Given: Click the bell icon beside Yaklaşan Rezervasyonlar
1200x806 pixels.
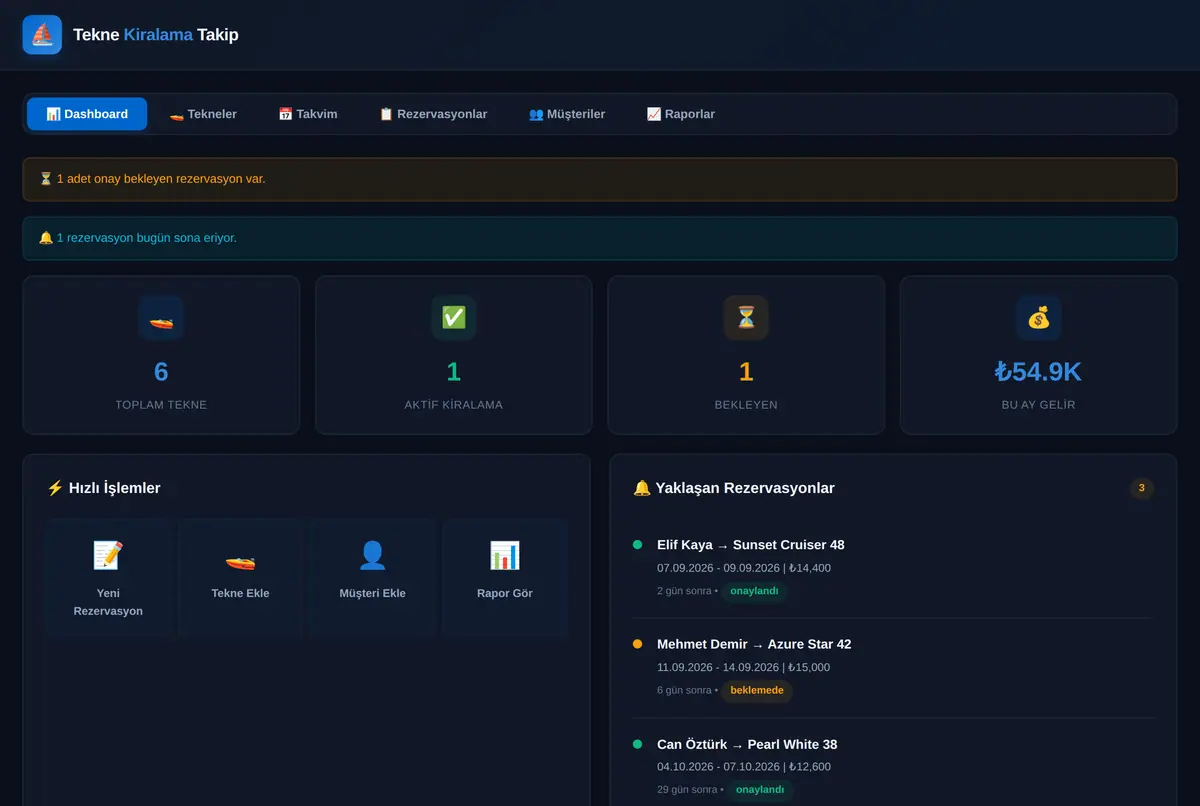Looking at the screenshot, I should pos(642,488).
